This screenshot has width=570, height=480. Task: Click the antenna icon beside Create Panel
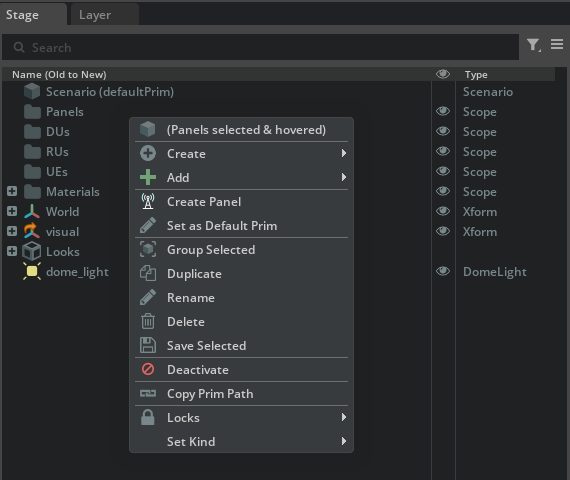[x=148, y=201]
